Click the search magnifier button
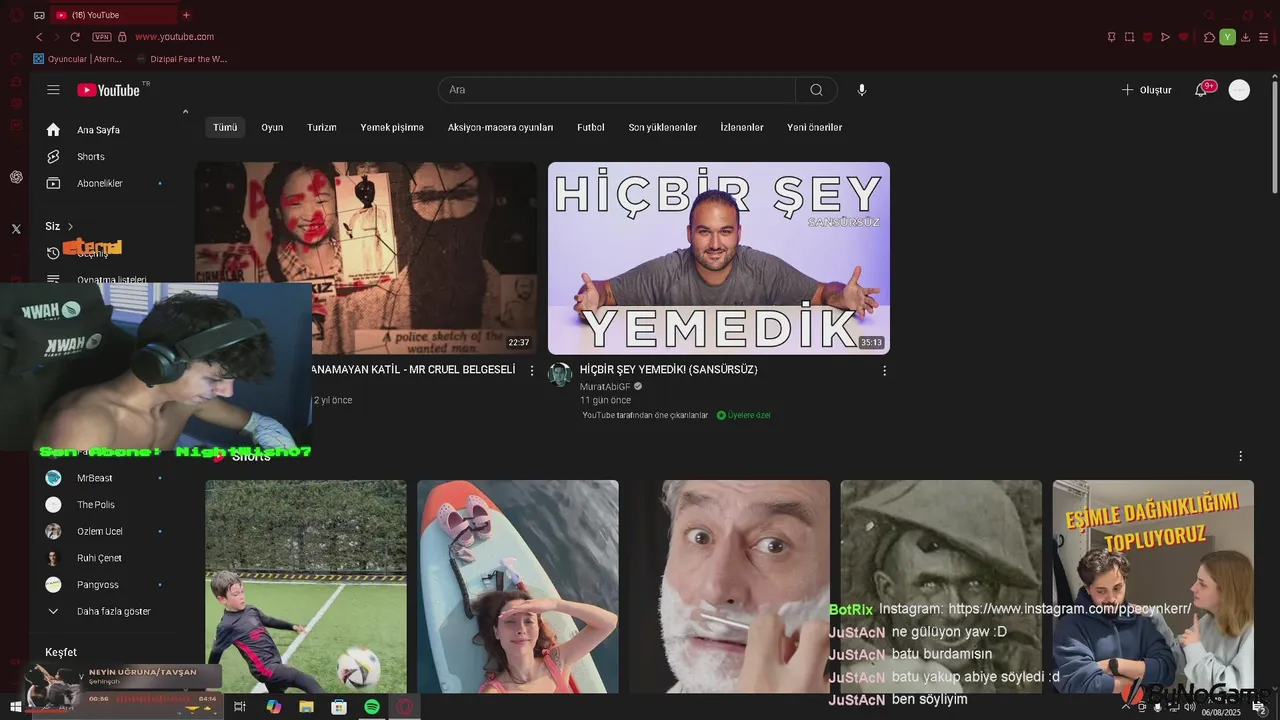This screenshot has height=720, width=1280. (816, 90)
